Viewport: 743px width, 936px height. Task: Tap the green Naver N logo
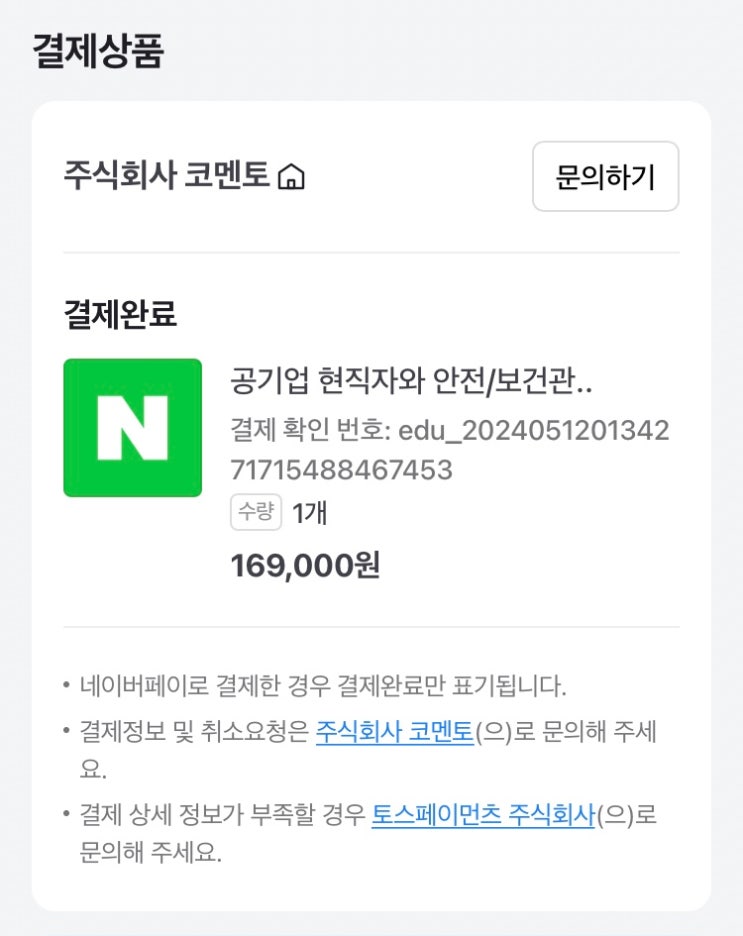pyautogui.click(x=132, y=428)
